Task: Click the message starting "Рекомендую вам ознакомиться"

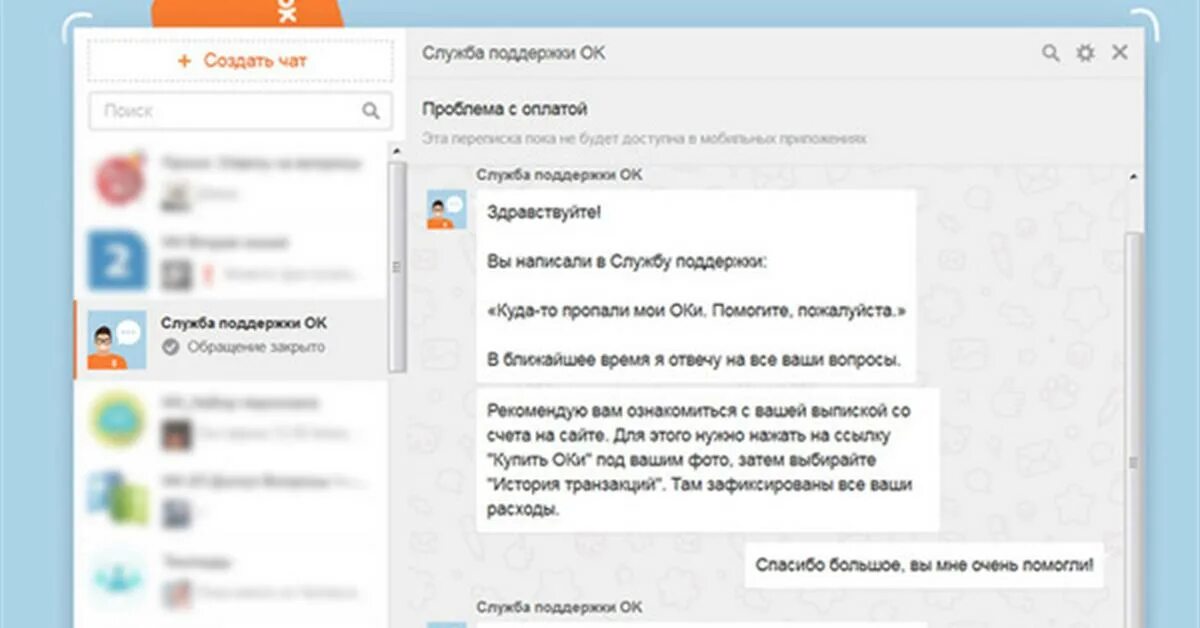Action: pos(707,460)
